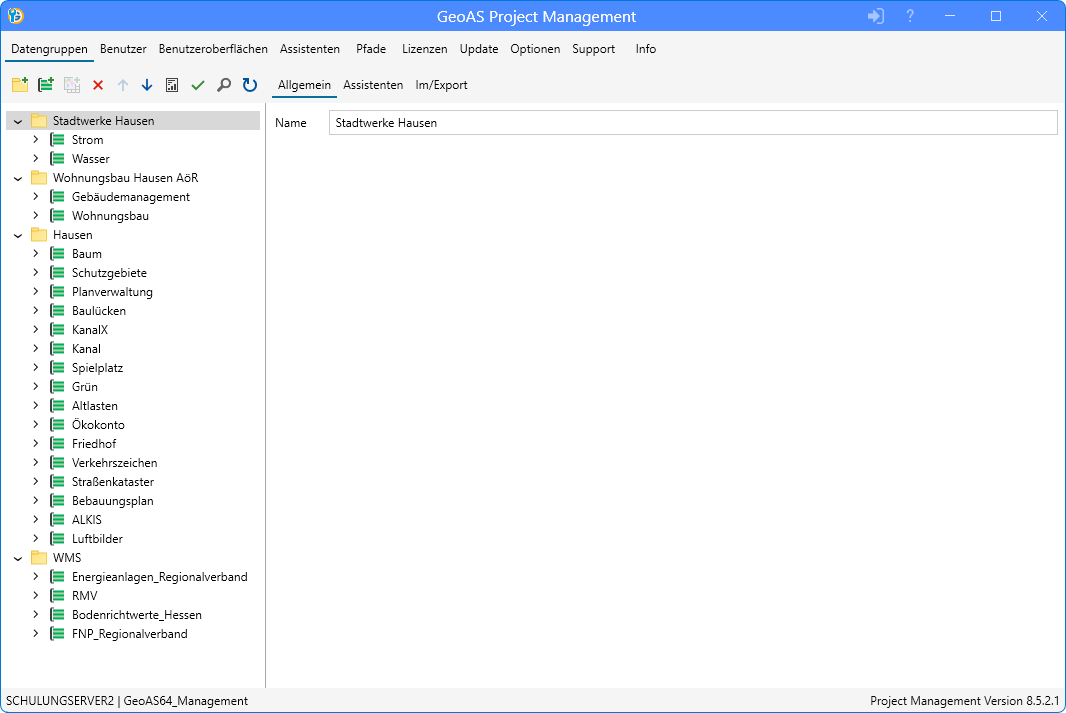Screen dimensions: 1066x713
Task: Expand the ALKIS tree node
Action: point(36,520)
